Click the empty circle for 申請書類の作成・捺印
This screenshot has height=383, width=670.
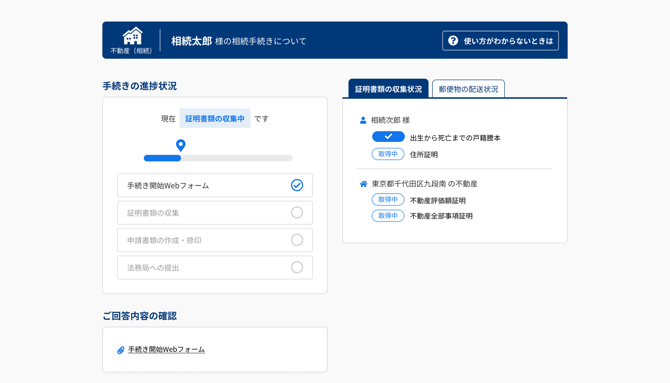point(297,240)
